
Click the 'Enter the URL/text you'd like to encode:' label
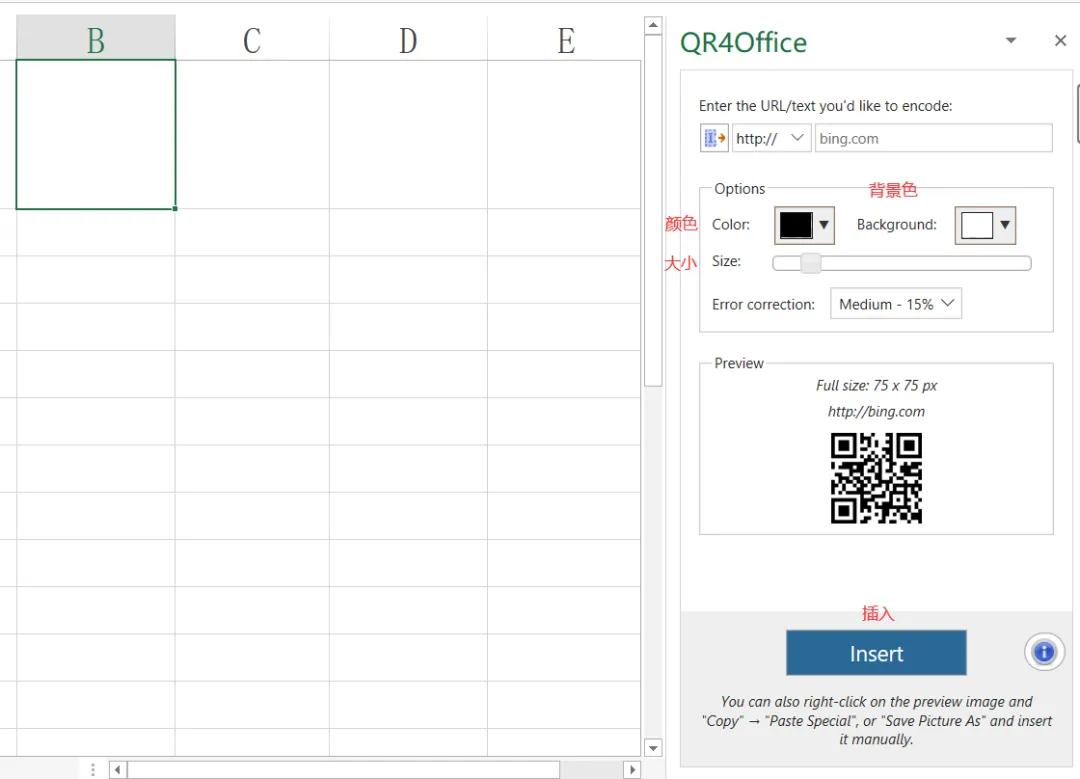(825, 106)
